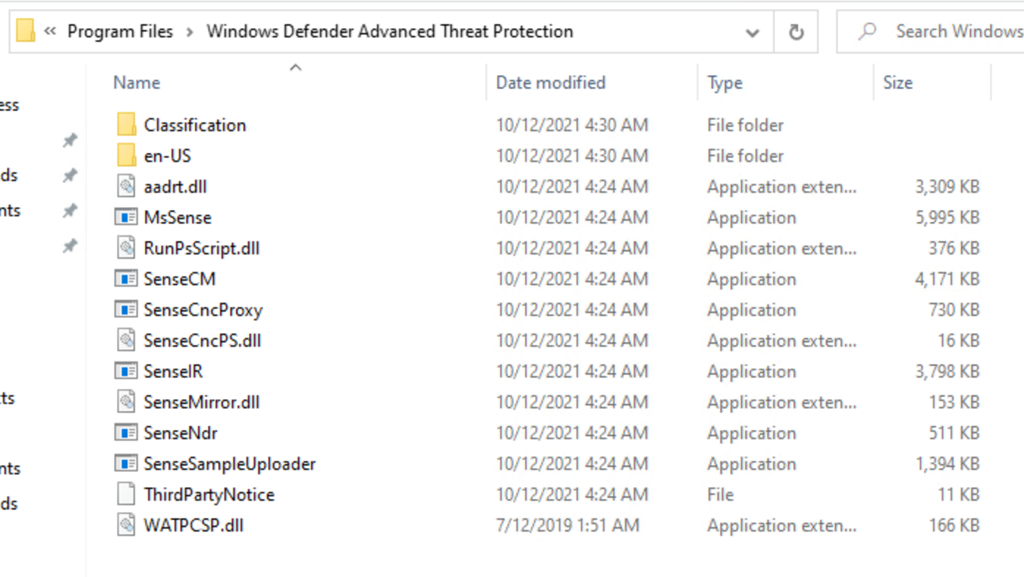The image size is (1024, 577).
Task: Click the SenseCM application icon
Action: click(126, 279)
